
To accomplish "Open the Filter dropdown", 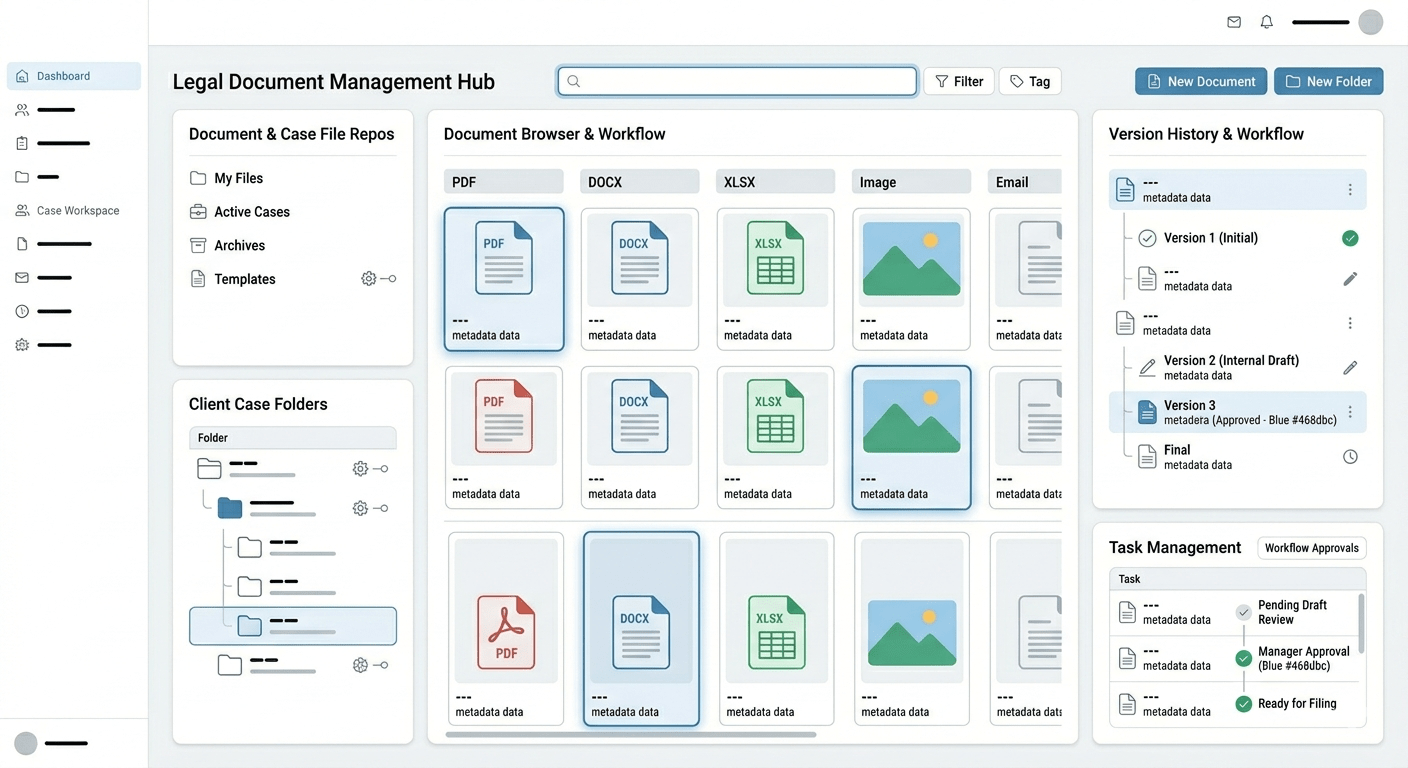I will pyautogui.click(x=959, y=81).
